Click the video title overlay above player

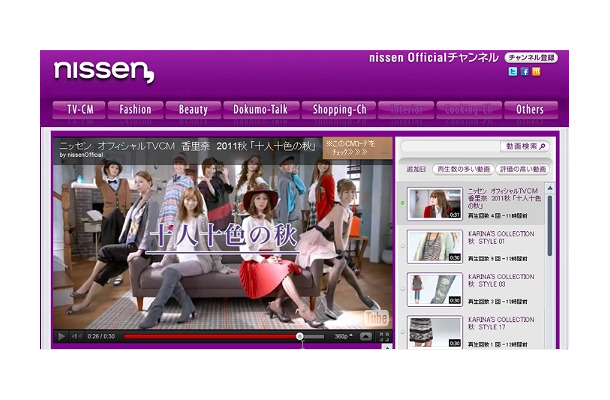tap(188, 146)
